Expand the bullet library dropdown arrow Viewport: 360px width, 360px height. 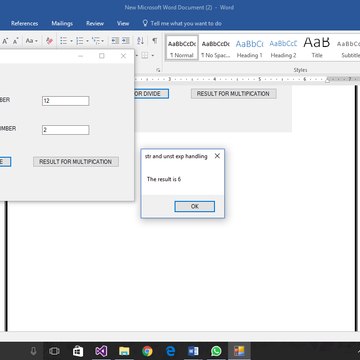pos(71,41)
